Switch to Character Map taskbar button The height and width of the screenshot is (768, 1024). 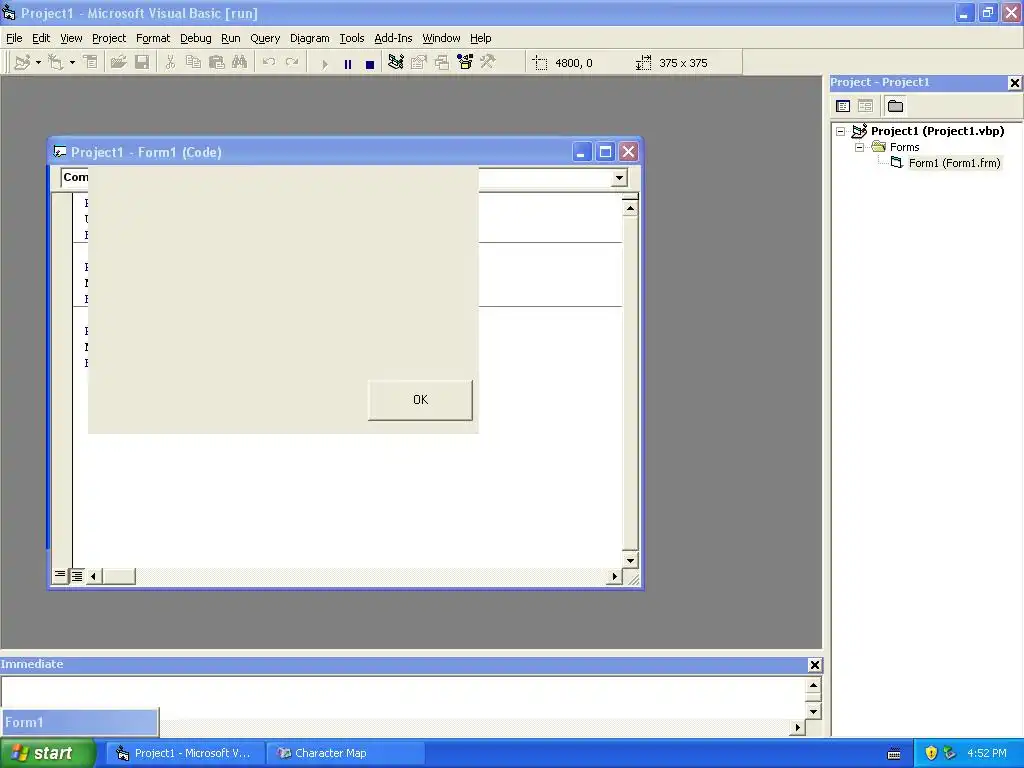click(x=345, y=753)
